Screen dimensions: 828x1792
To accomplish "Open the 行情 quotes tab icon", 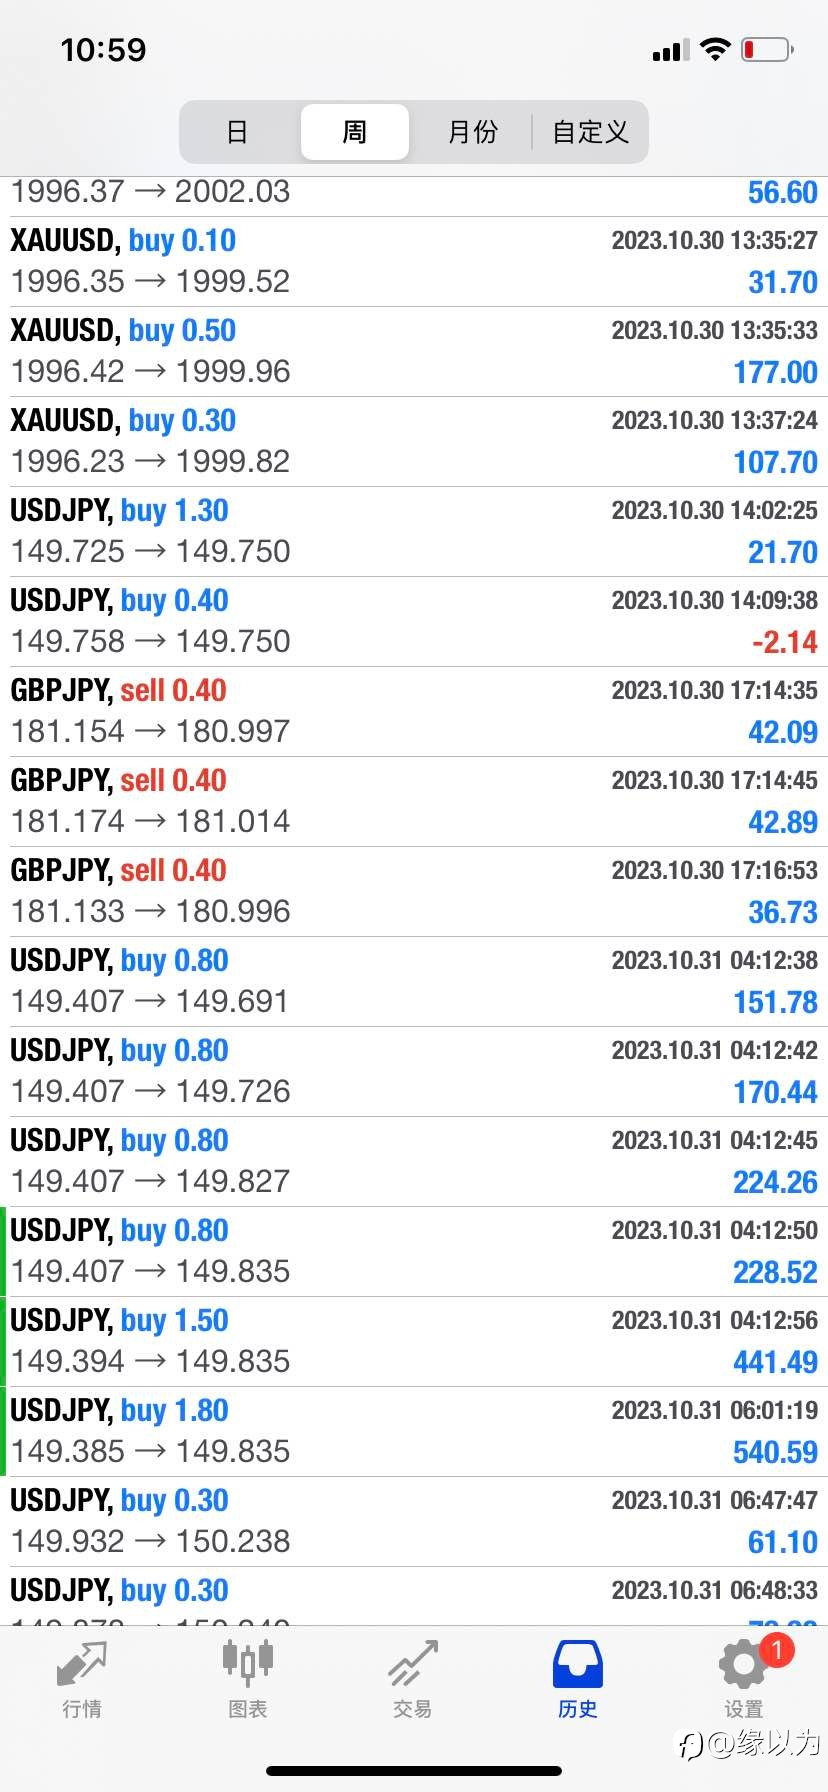I will coord(81,1664).
